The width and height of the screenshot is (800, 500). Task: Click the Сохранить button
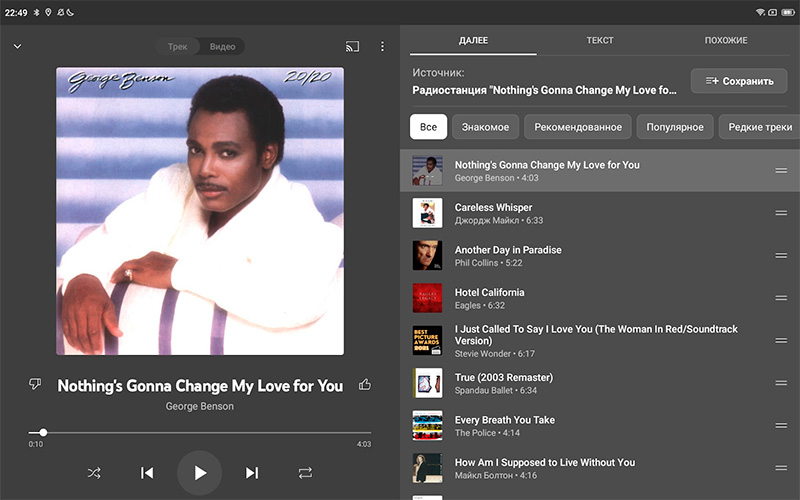[738, 81]
